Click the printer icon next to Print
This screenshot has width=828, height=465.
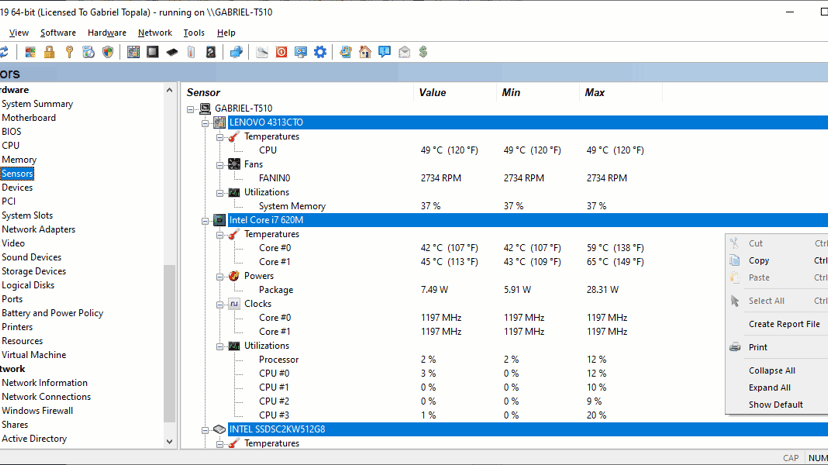735,347
